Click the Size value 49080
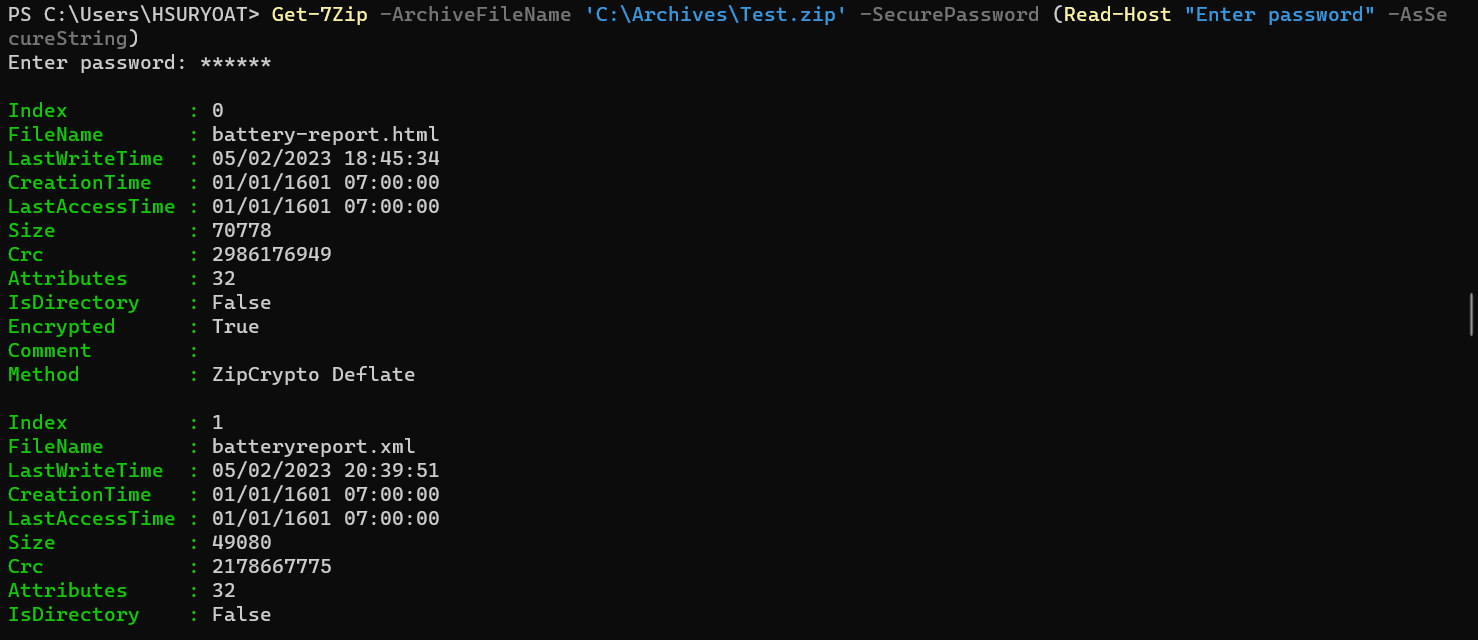 (x=241, y=543)
